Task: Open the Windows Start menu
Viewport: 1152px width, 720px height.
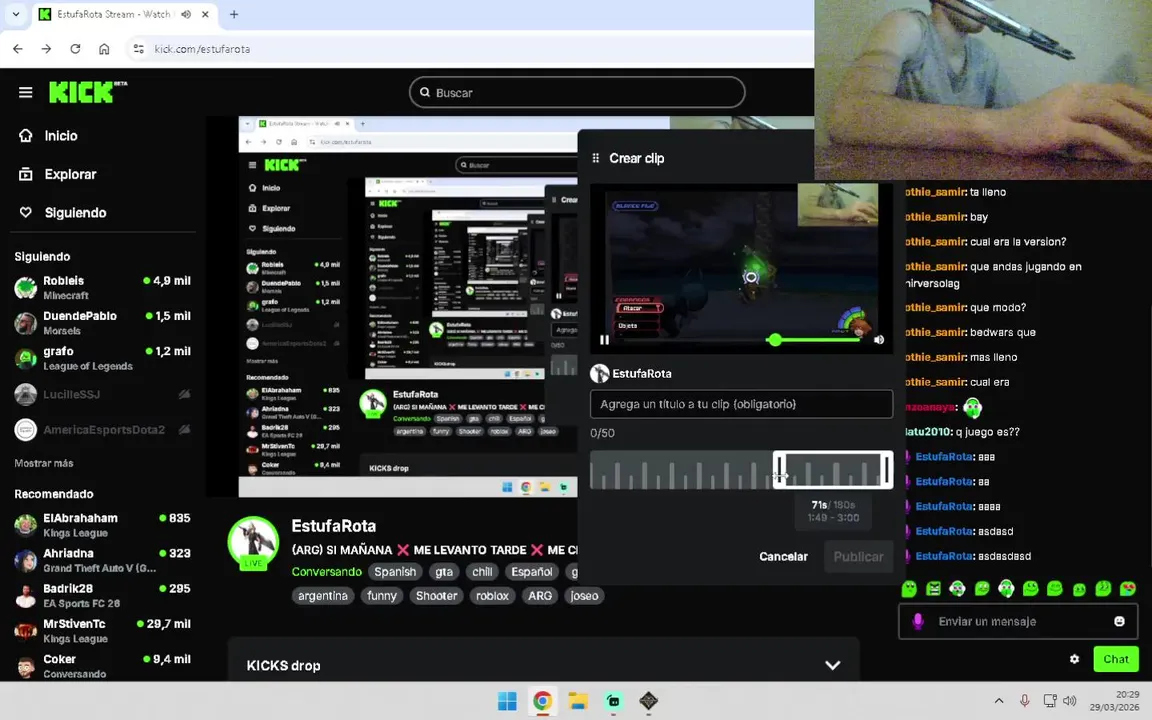Action: coord(507,701)
